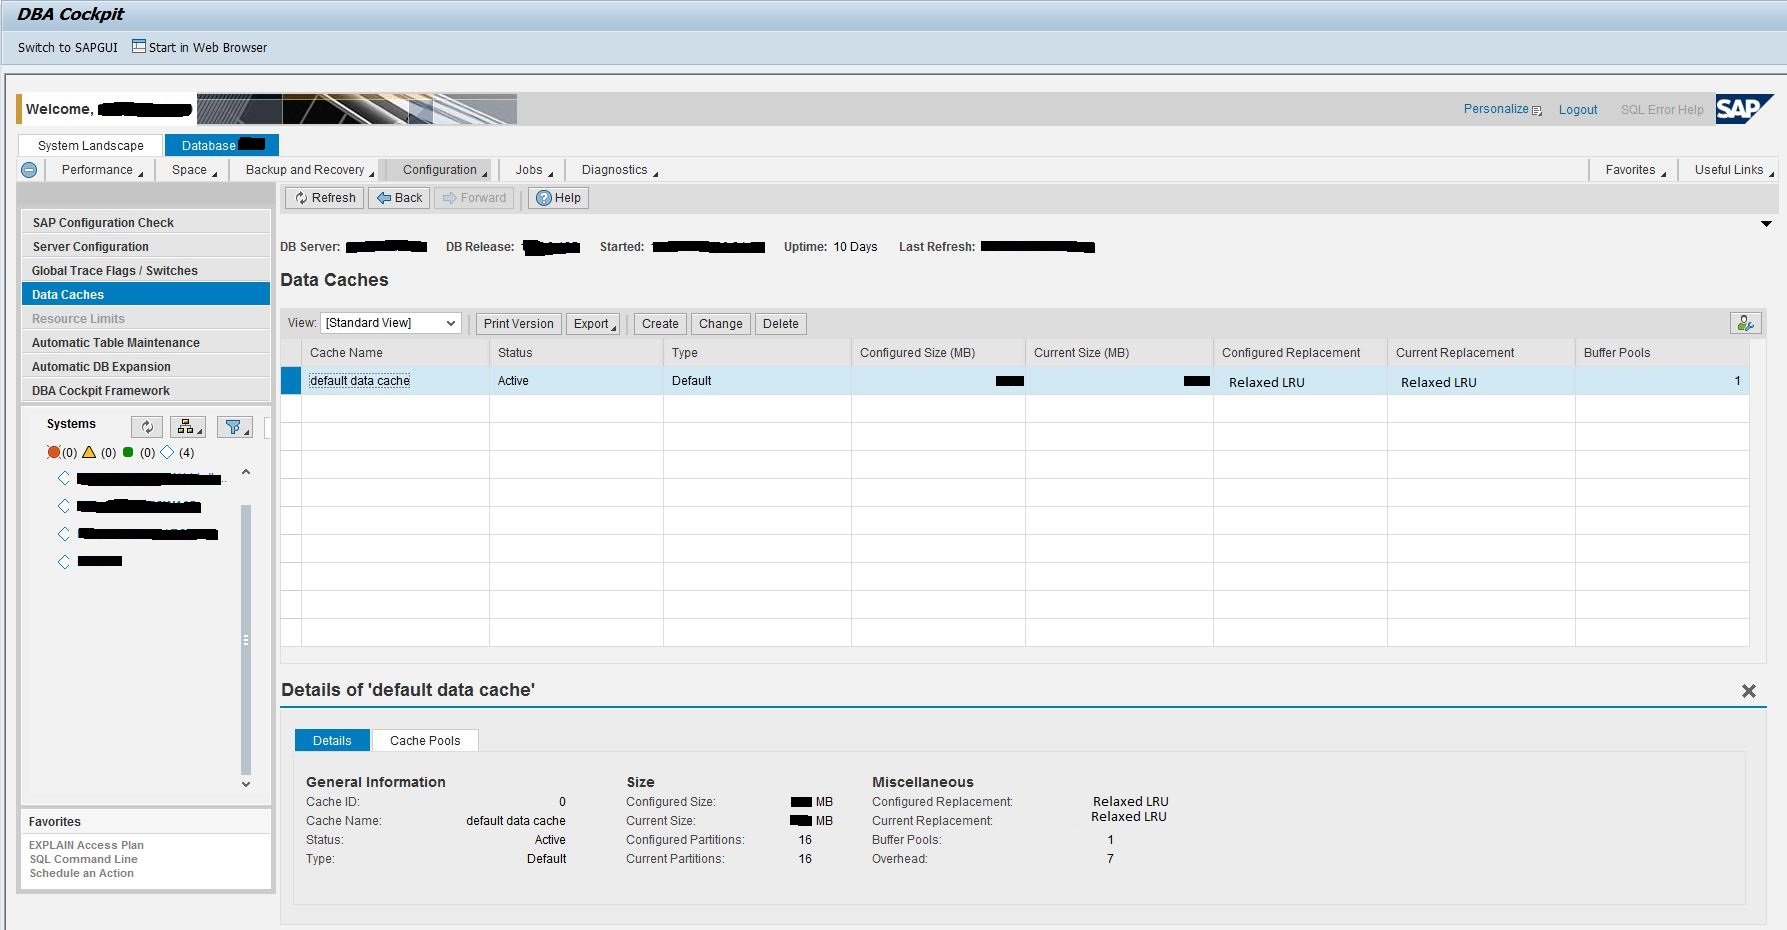The image size is (1787, 930).
Task: Open Server Configuration item
Action: [146, 247]
